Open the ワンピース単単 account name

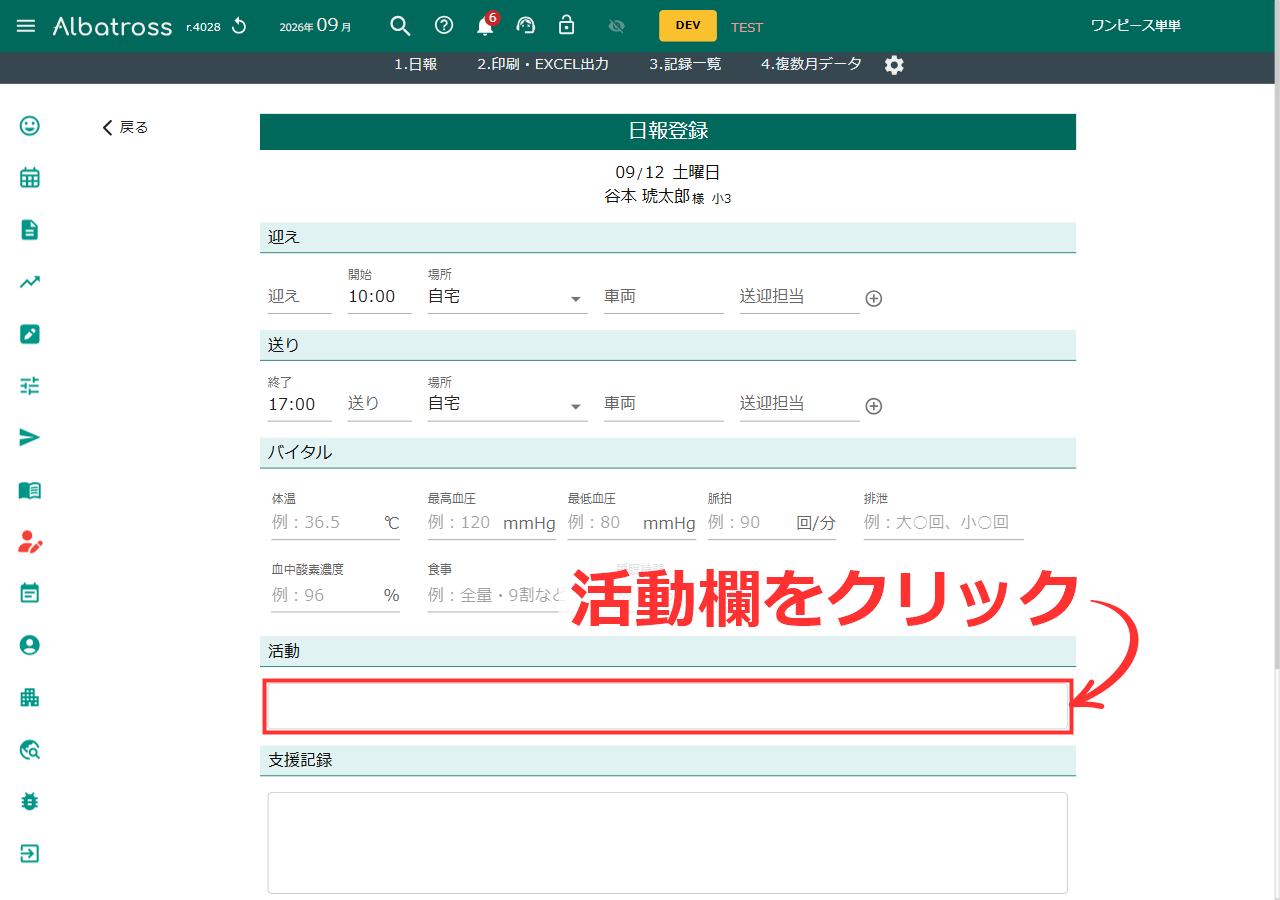pyautogui.click(x=1135, y=26)
